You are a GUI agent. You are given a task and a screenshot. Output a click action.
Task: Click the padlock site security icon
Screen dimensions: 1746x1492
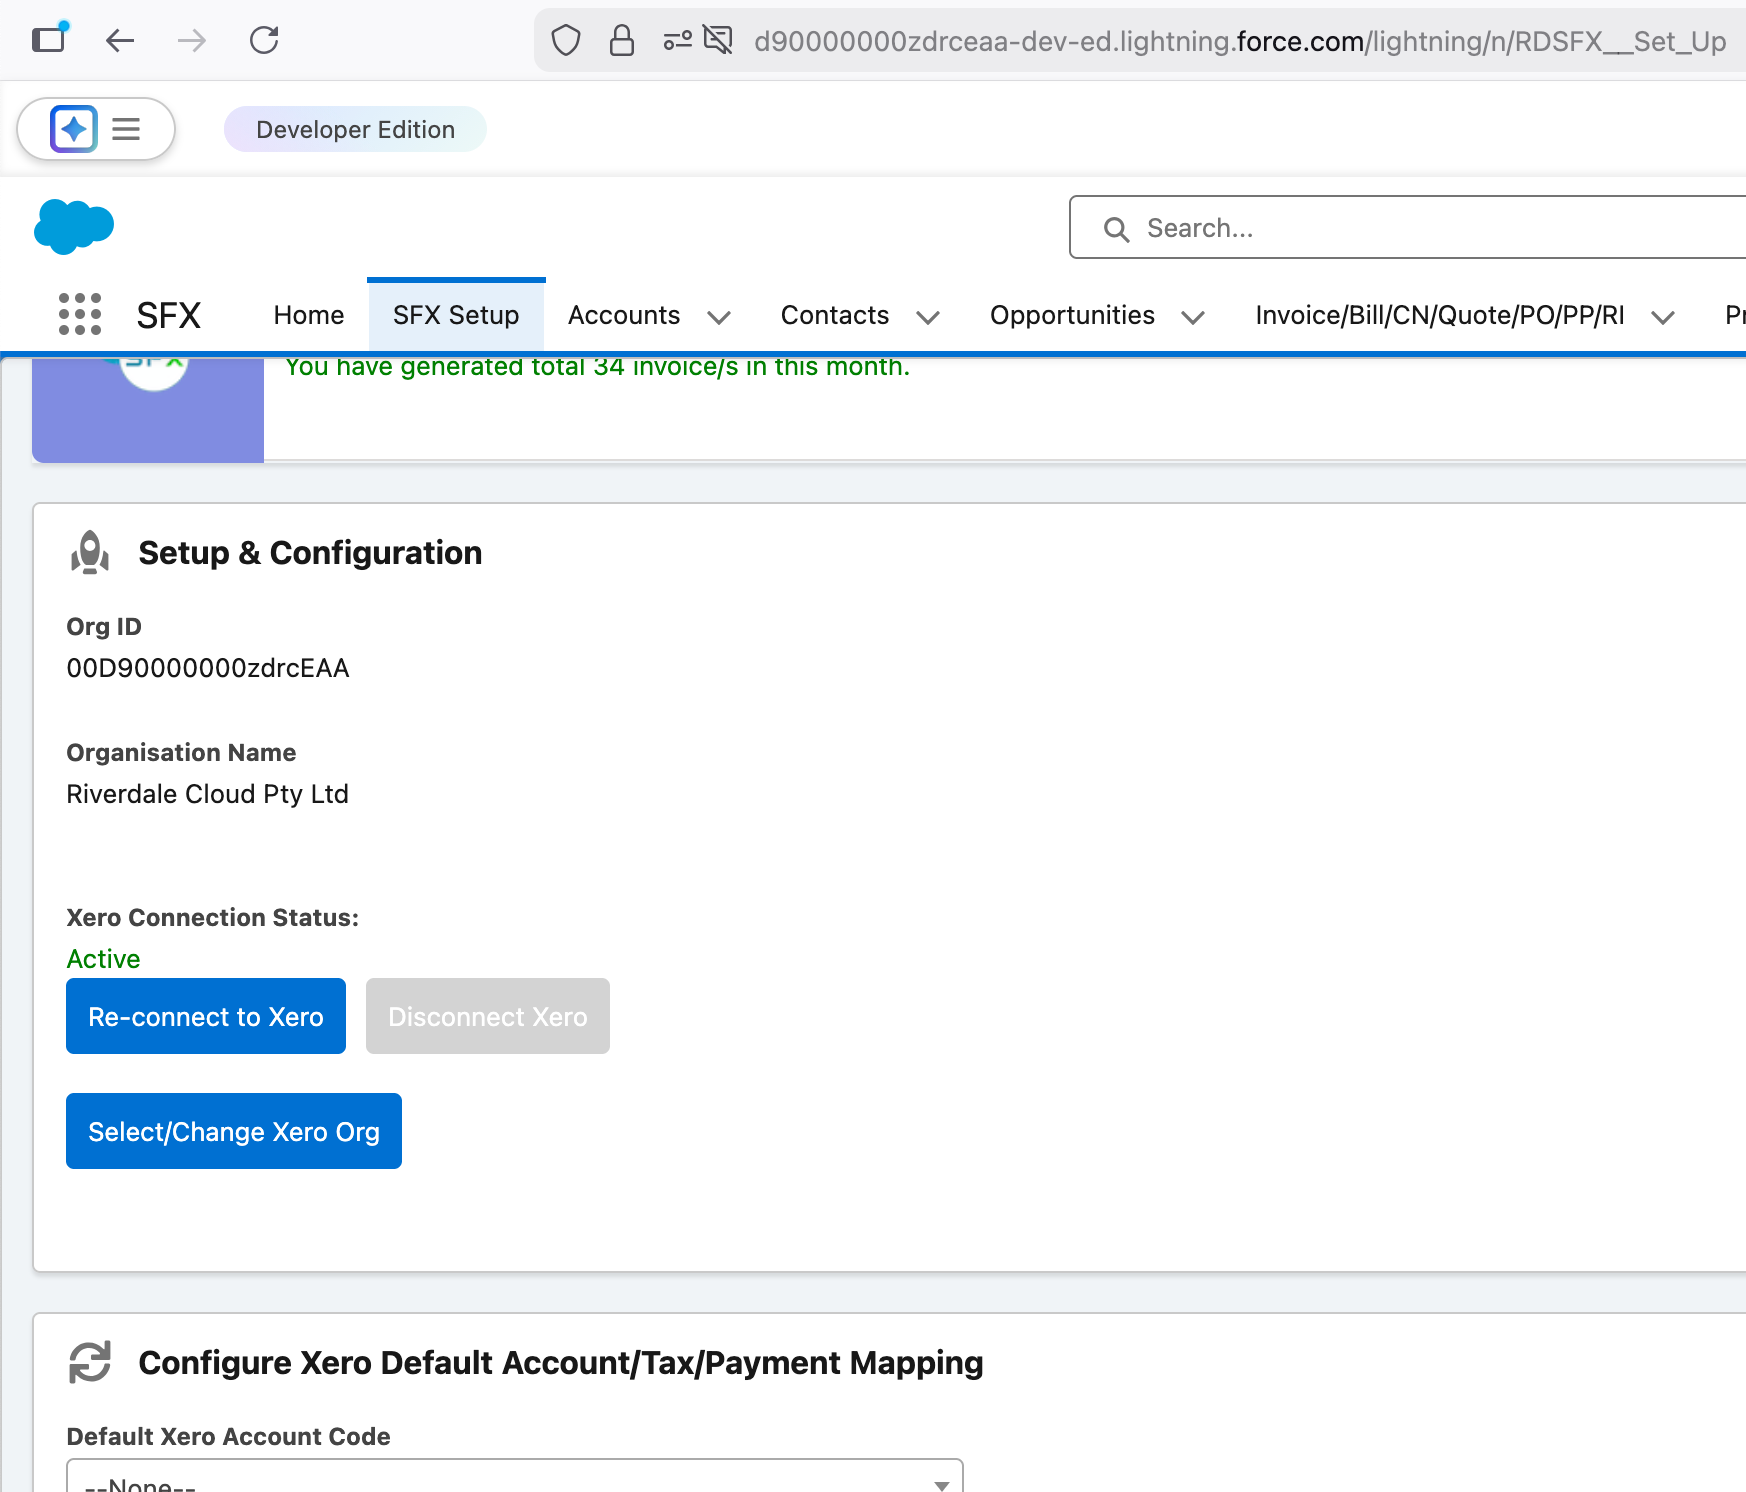point(622,41)
